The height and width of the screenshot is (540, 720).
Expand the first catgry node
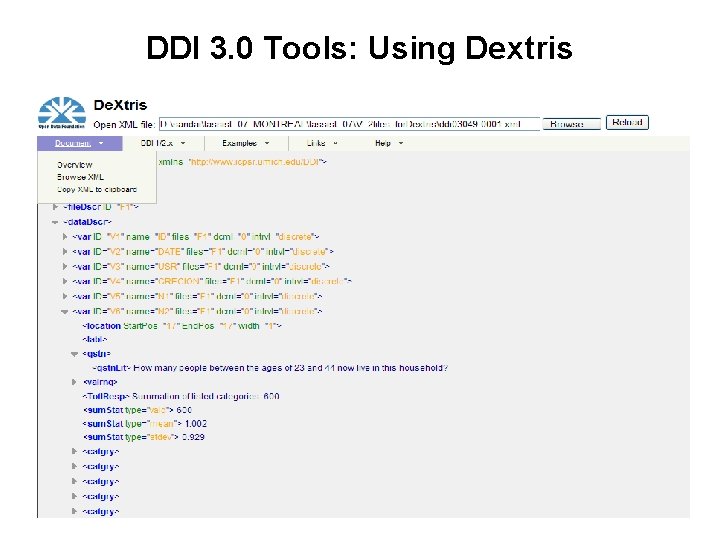[74, 451]
